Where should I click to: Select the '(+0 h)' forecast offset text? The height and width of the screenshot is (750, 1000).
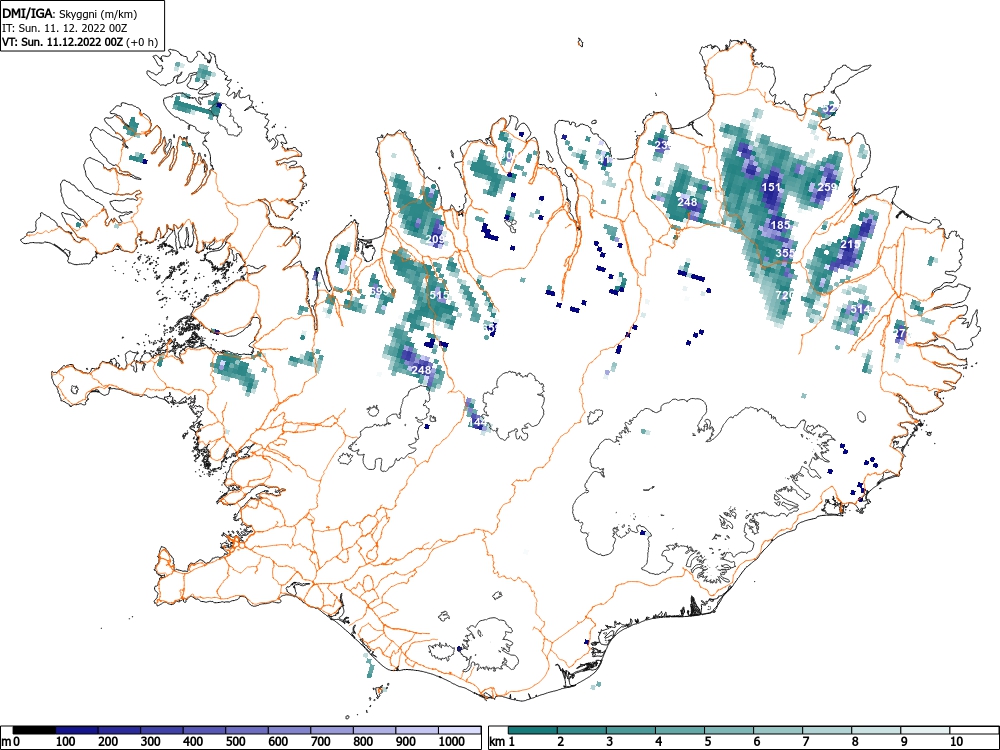pos(143,42)
